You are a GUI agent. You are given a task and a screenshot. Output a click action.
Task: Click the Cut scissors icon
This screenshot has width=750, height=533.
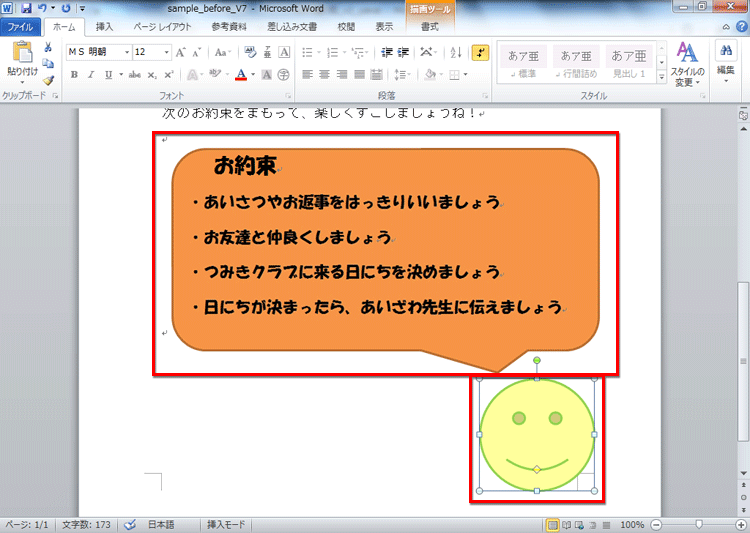(x=48, y=47)
